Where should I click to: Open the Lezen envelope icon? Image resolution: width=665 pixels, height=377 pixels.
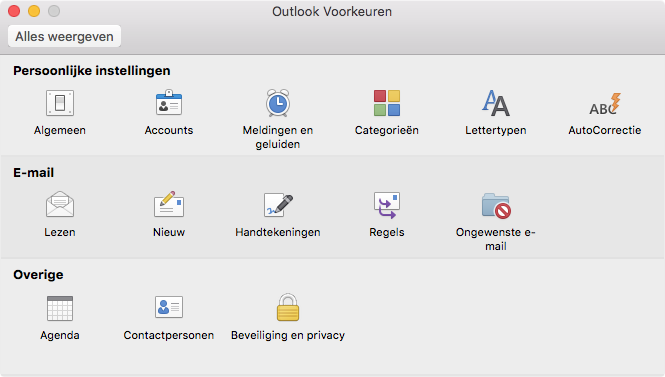click(x=60, y=204)
